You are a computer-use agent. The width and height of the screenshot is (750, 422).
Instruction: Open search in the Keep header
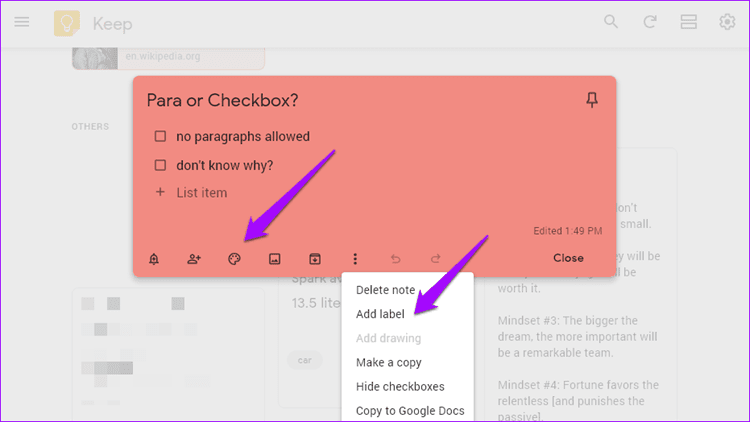point(611,22)
